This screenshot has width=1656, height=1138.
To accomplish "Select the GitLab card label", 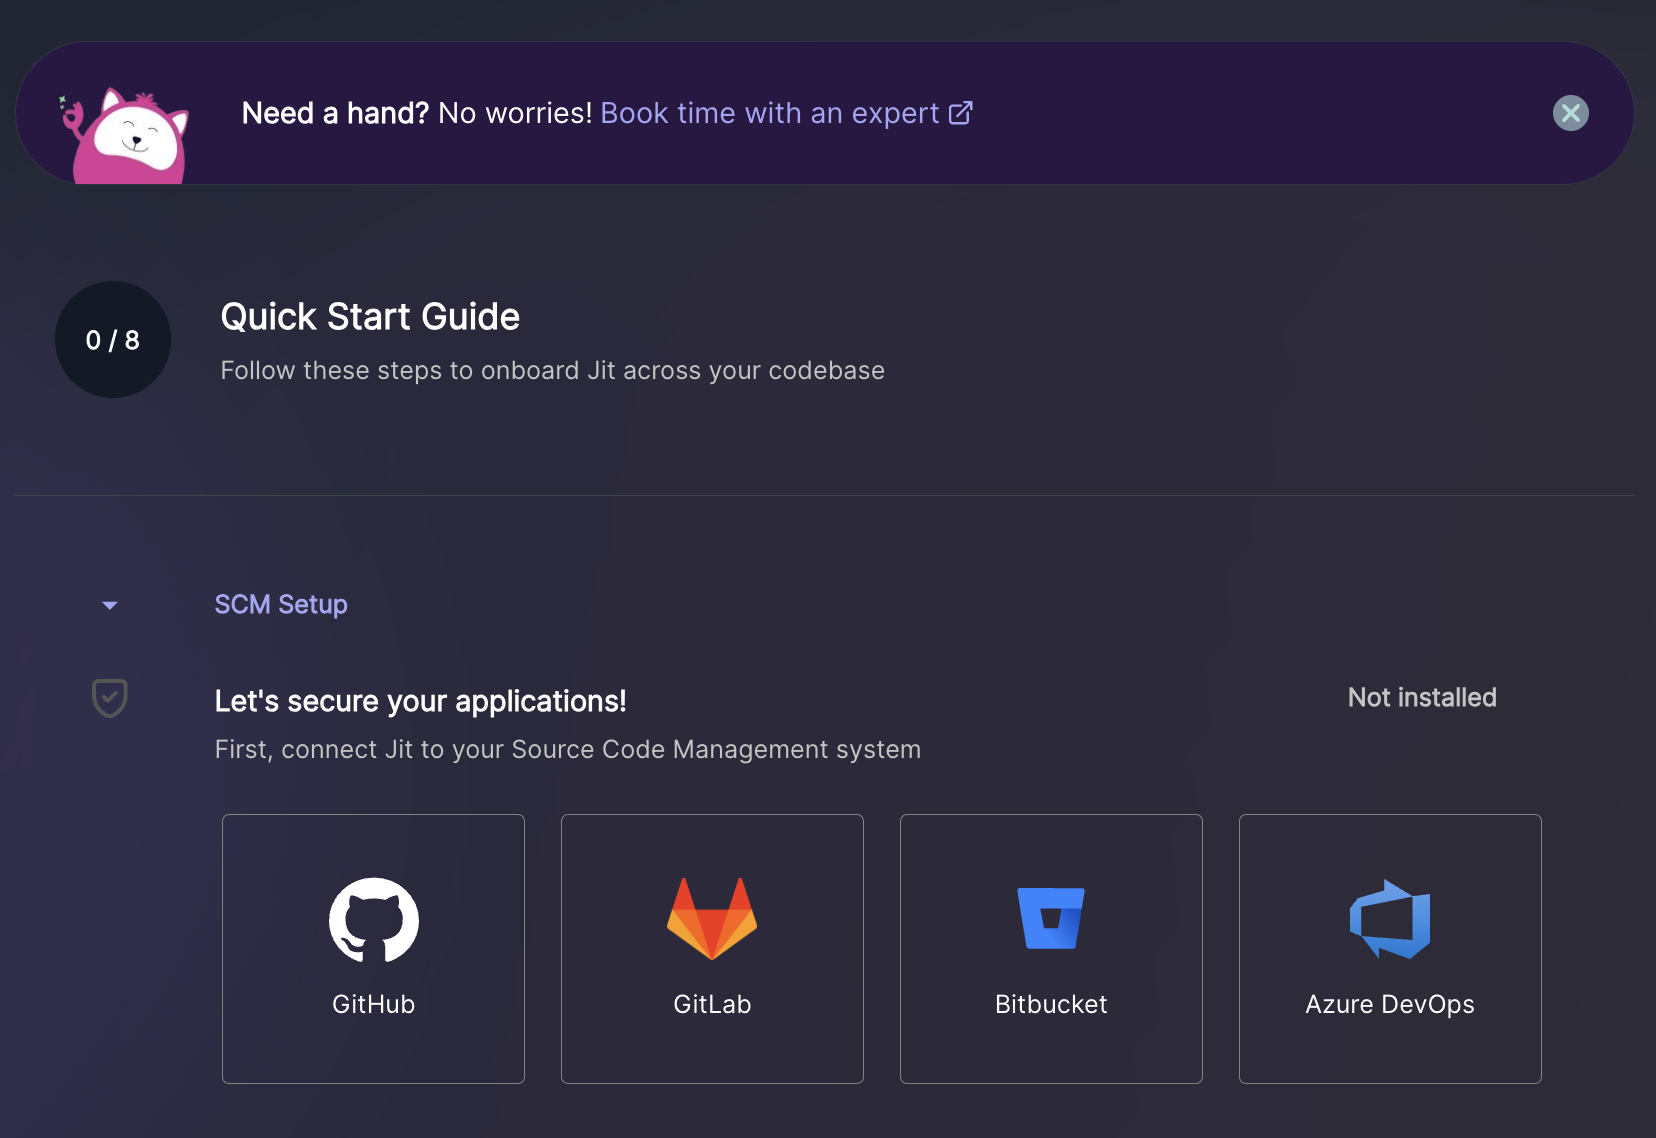I will click(712, 1004).
